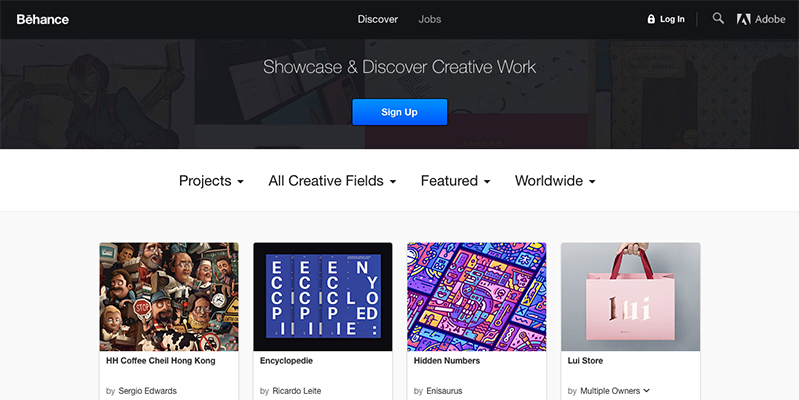Expand the Multiple Owners chevron

coord(647,391)
